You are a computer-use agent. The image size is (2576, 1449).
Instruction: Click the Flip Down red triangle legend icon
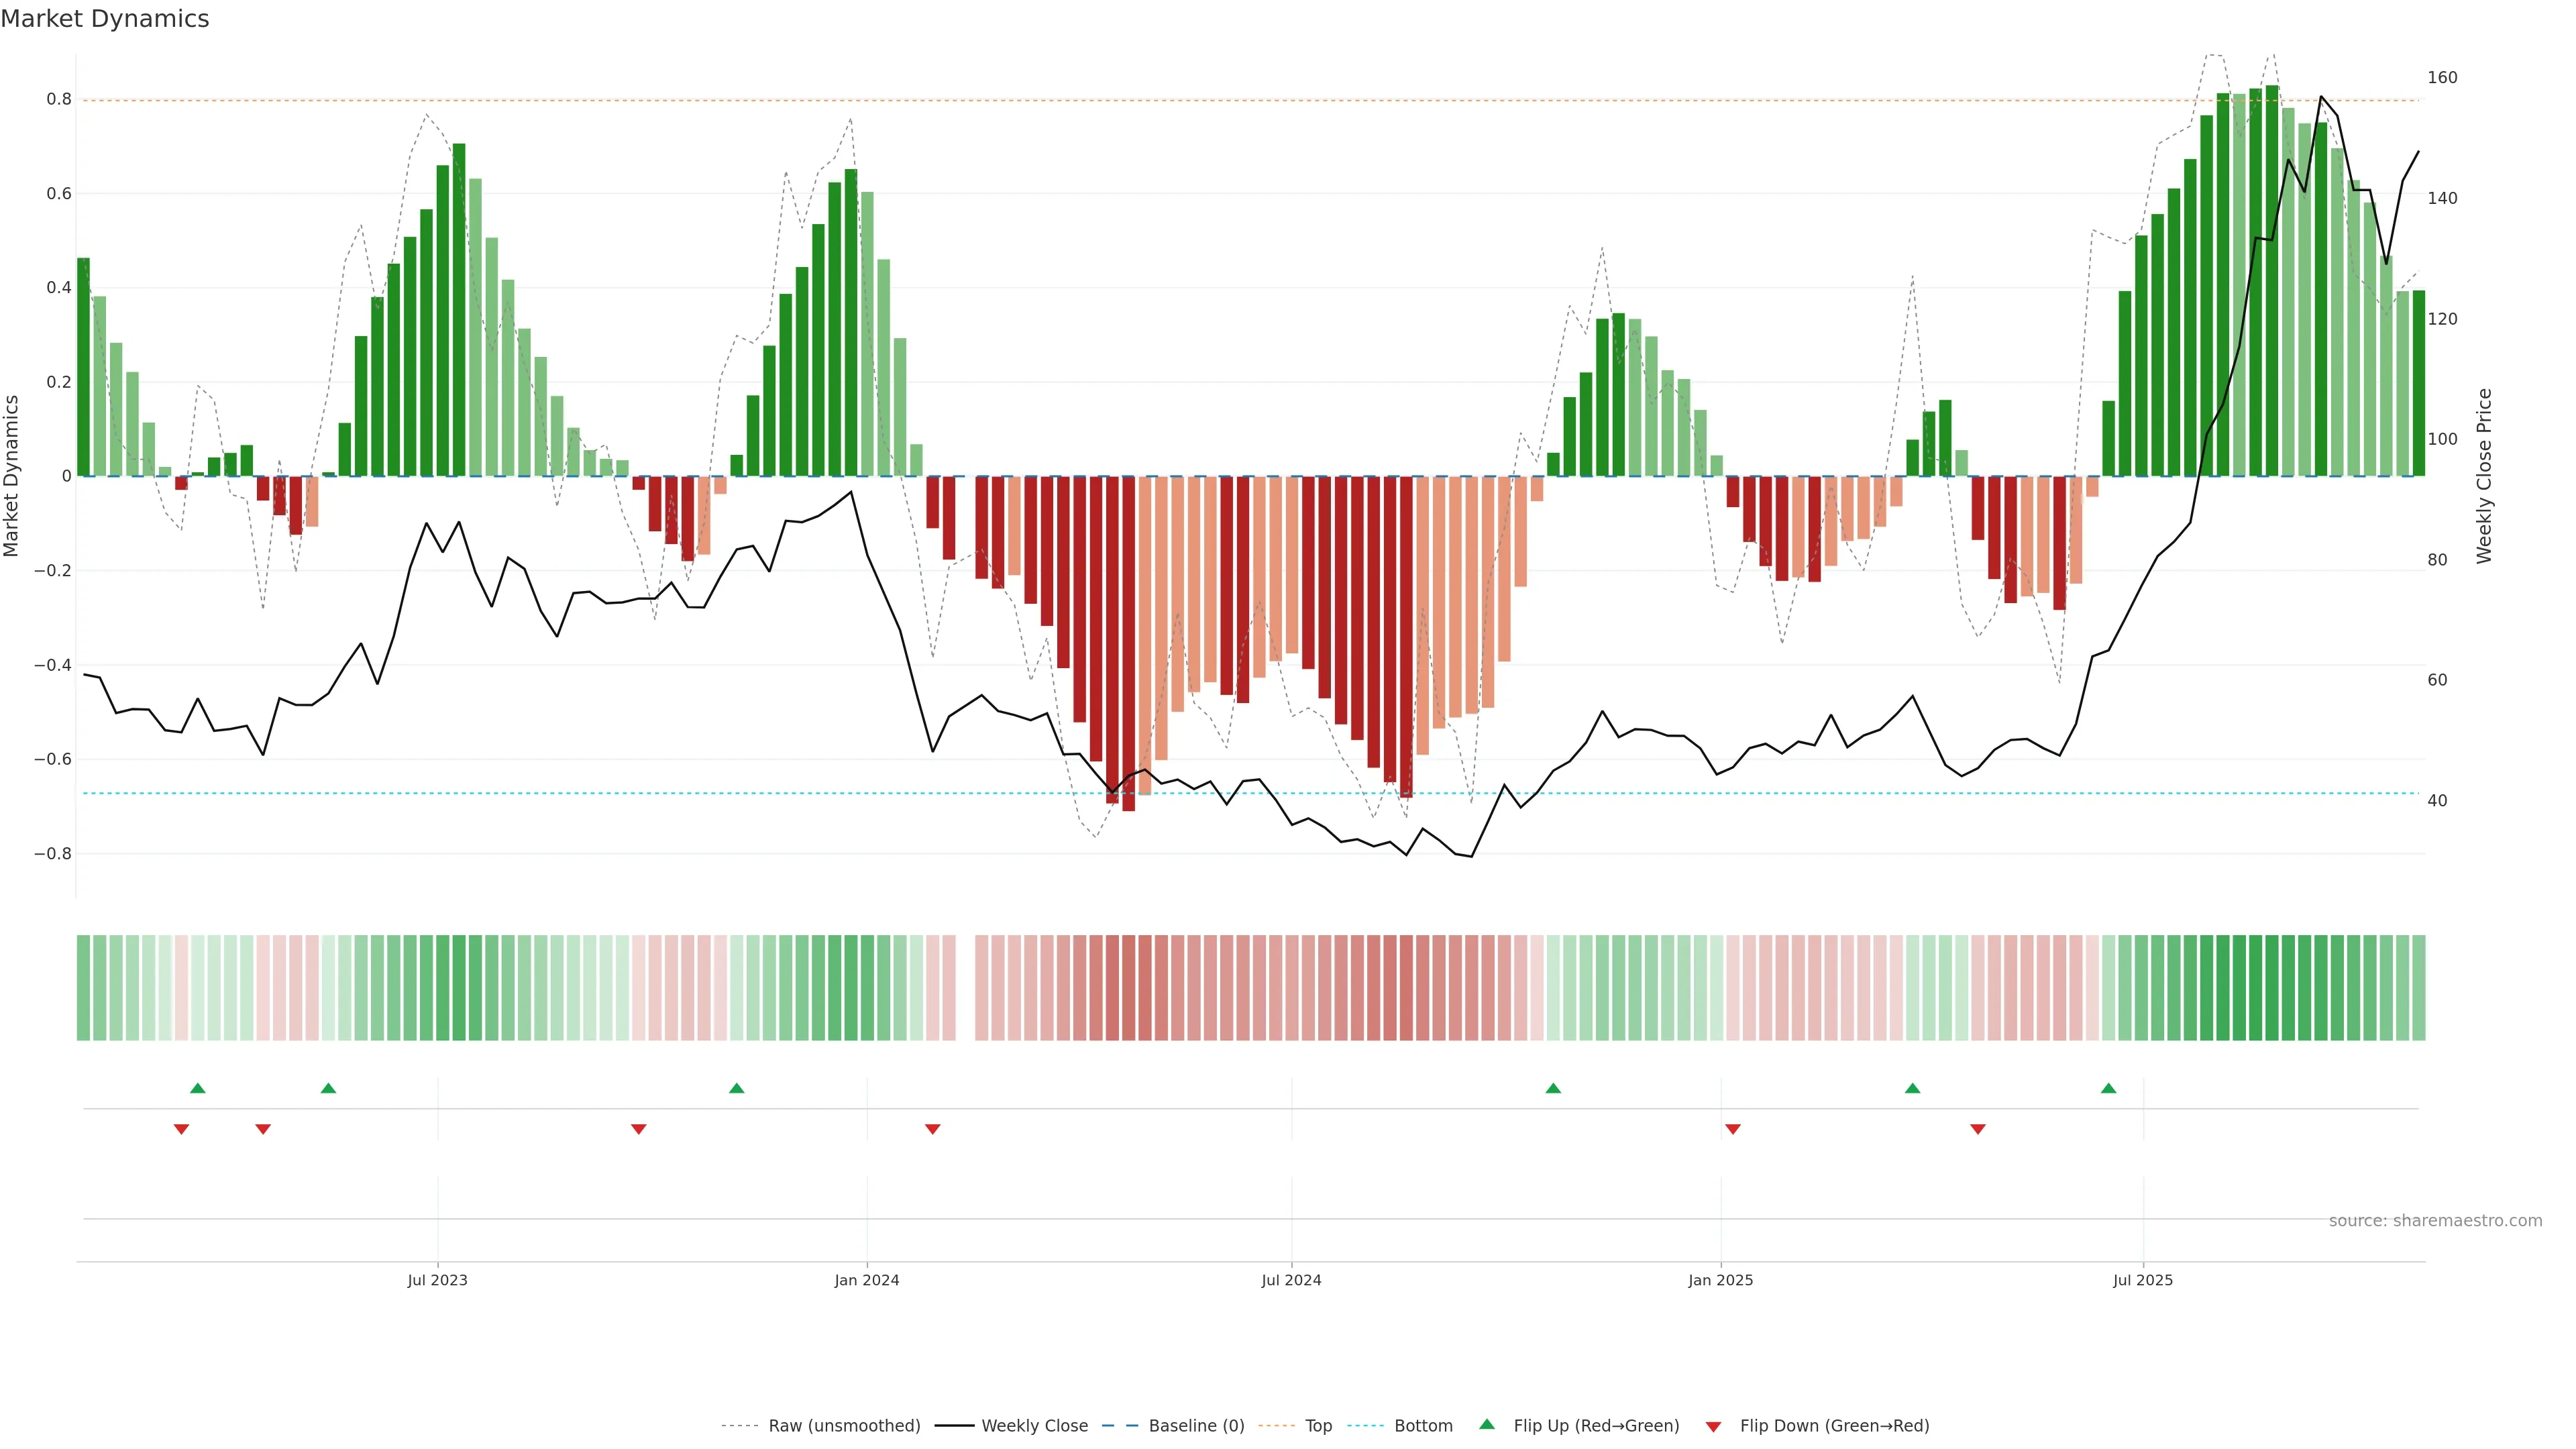(x=1713, y=1426)
